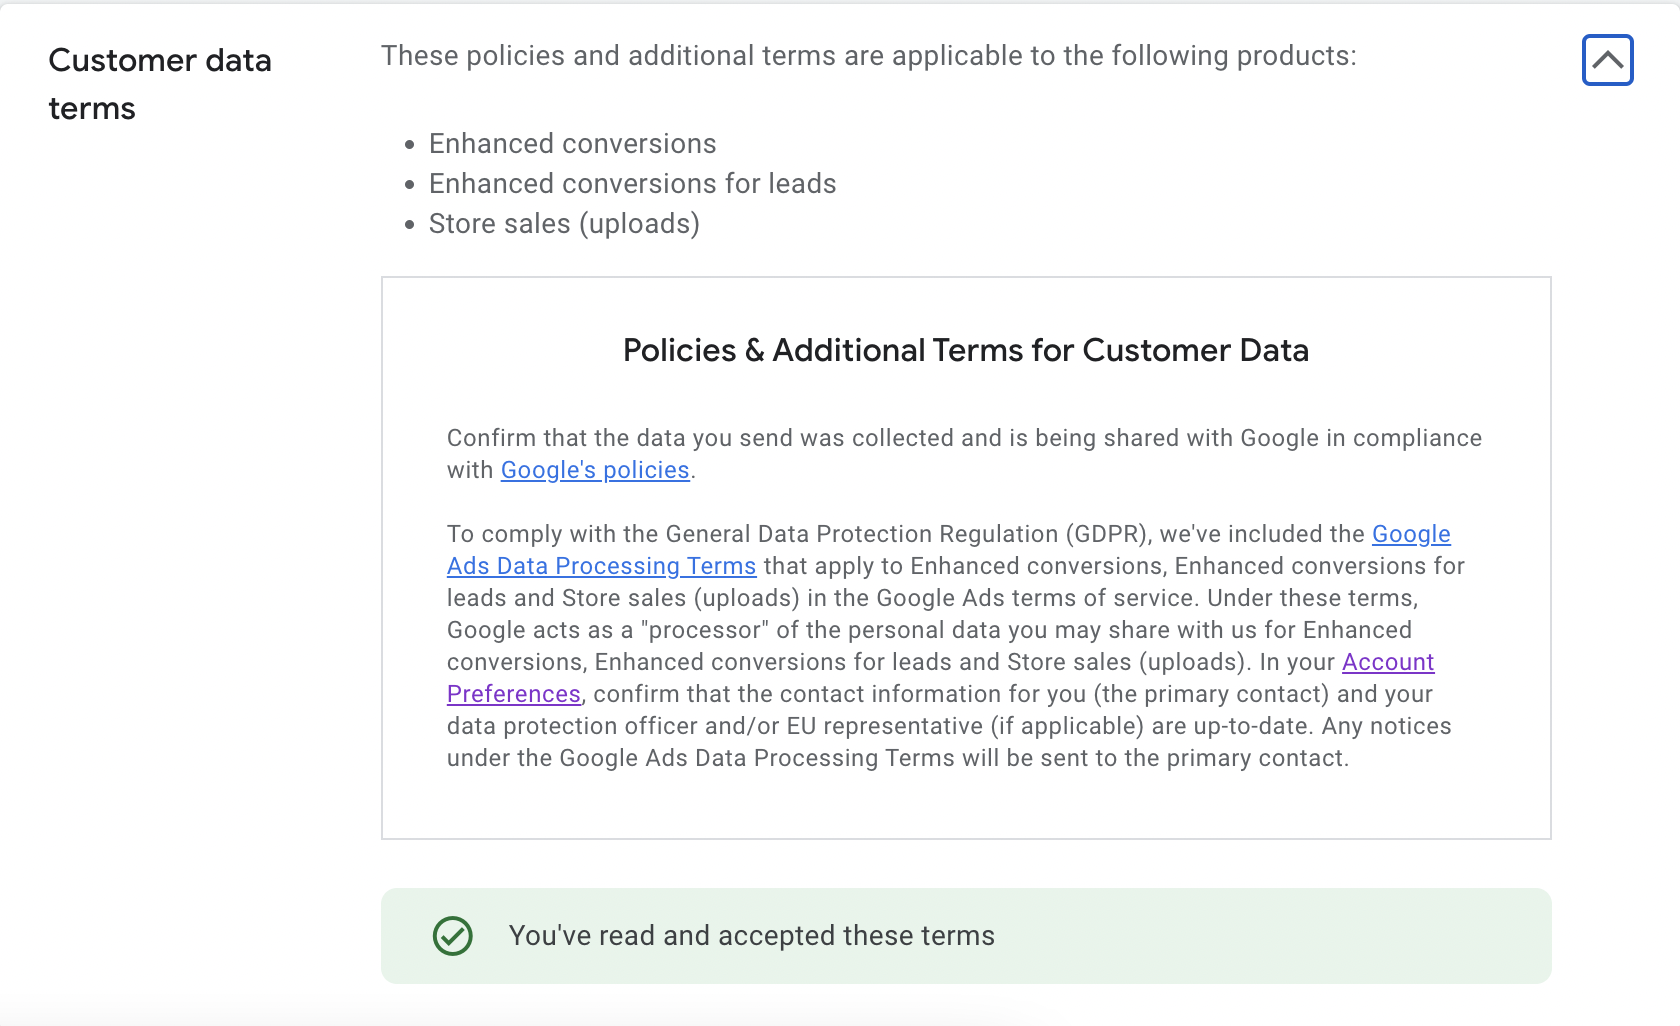Open 'Ads Data Processing Terms' underlined link text
Screen dimensions: 1680x1026
click(601, 566)
